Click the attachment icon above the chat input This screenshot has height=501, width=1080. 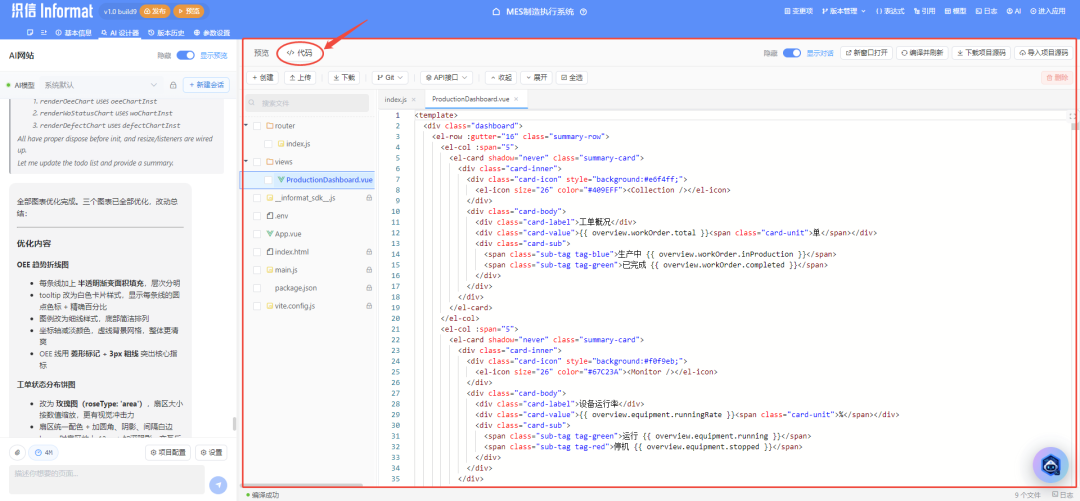tap(17, 453)
